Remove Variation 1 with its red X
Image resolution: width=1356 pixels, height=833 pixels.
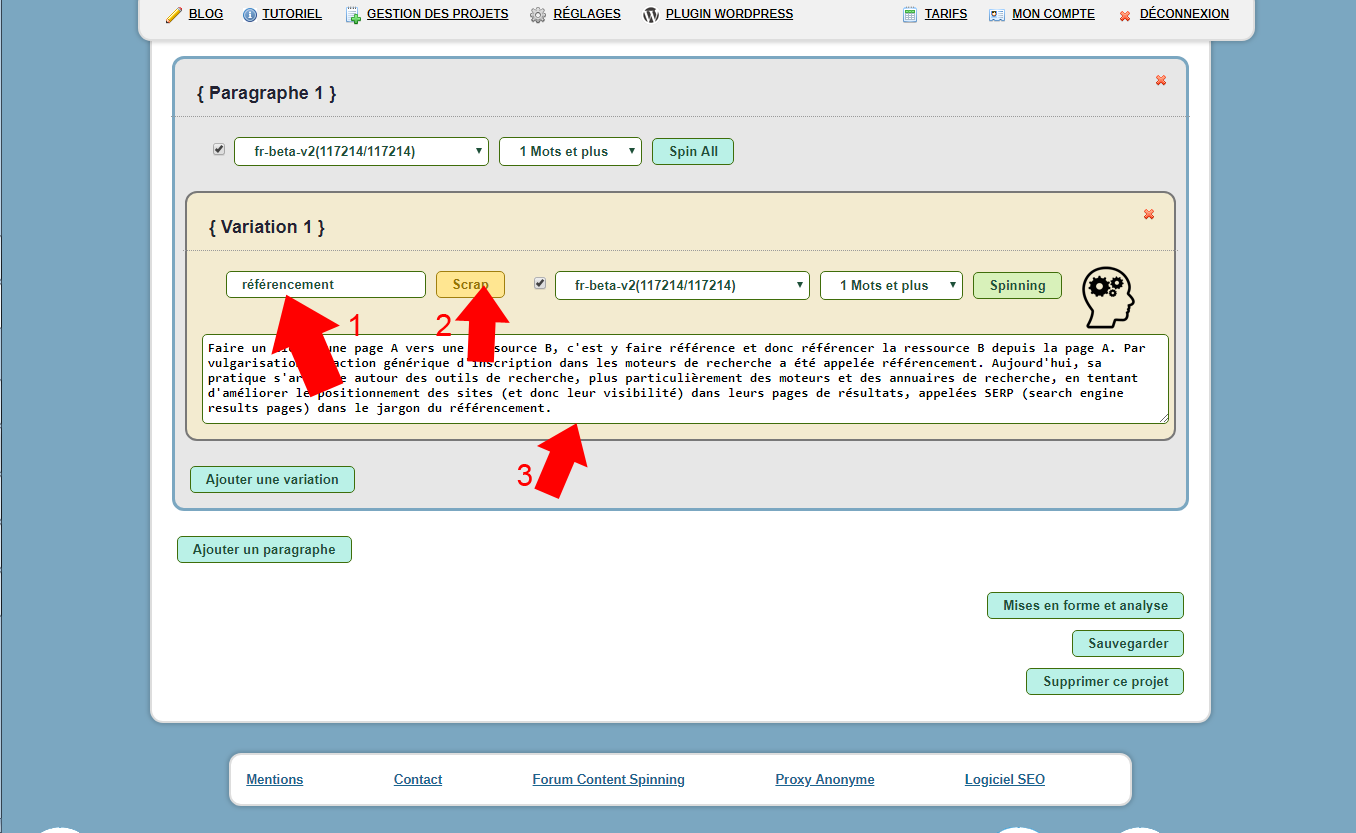point(1149,214)
